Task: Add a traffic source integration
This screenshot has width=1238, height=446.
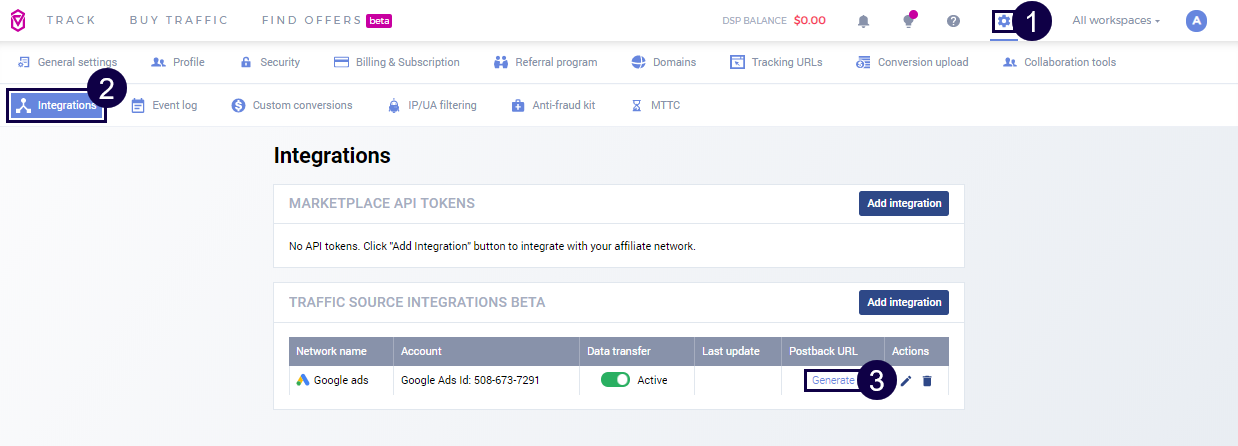Action: point(903,302)
